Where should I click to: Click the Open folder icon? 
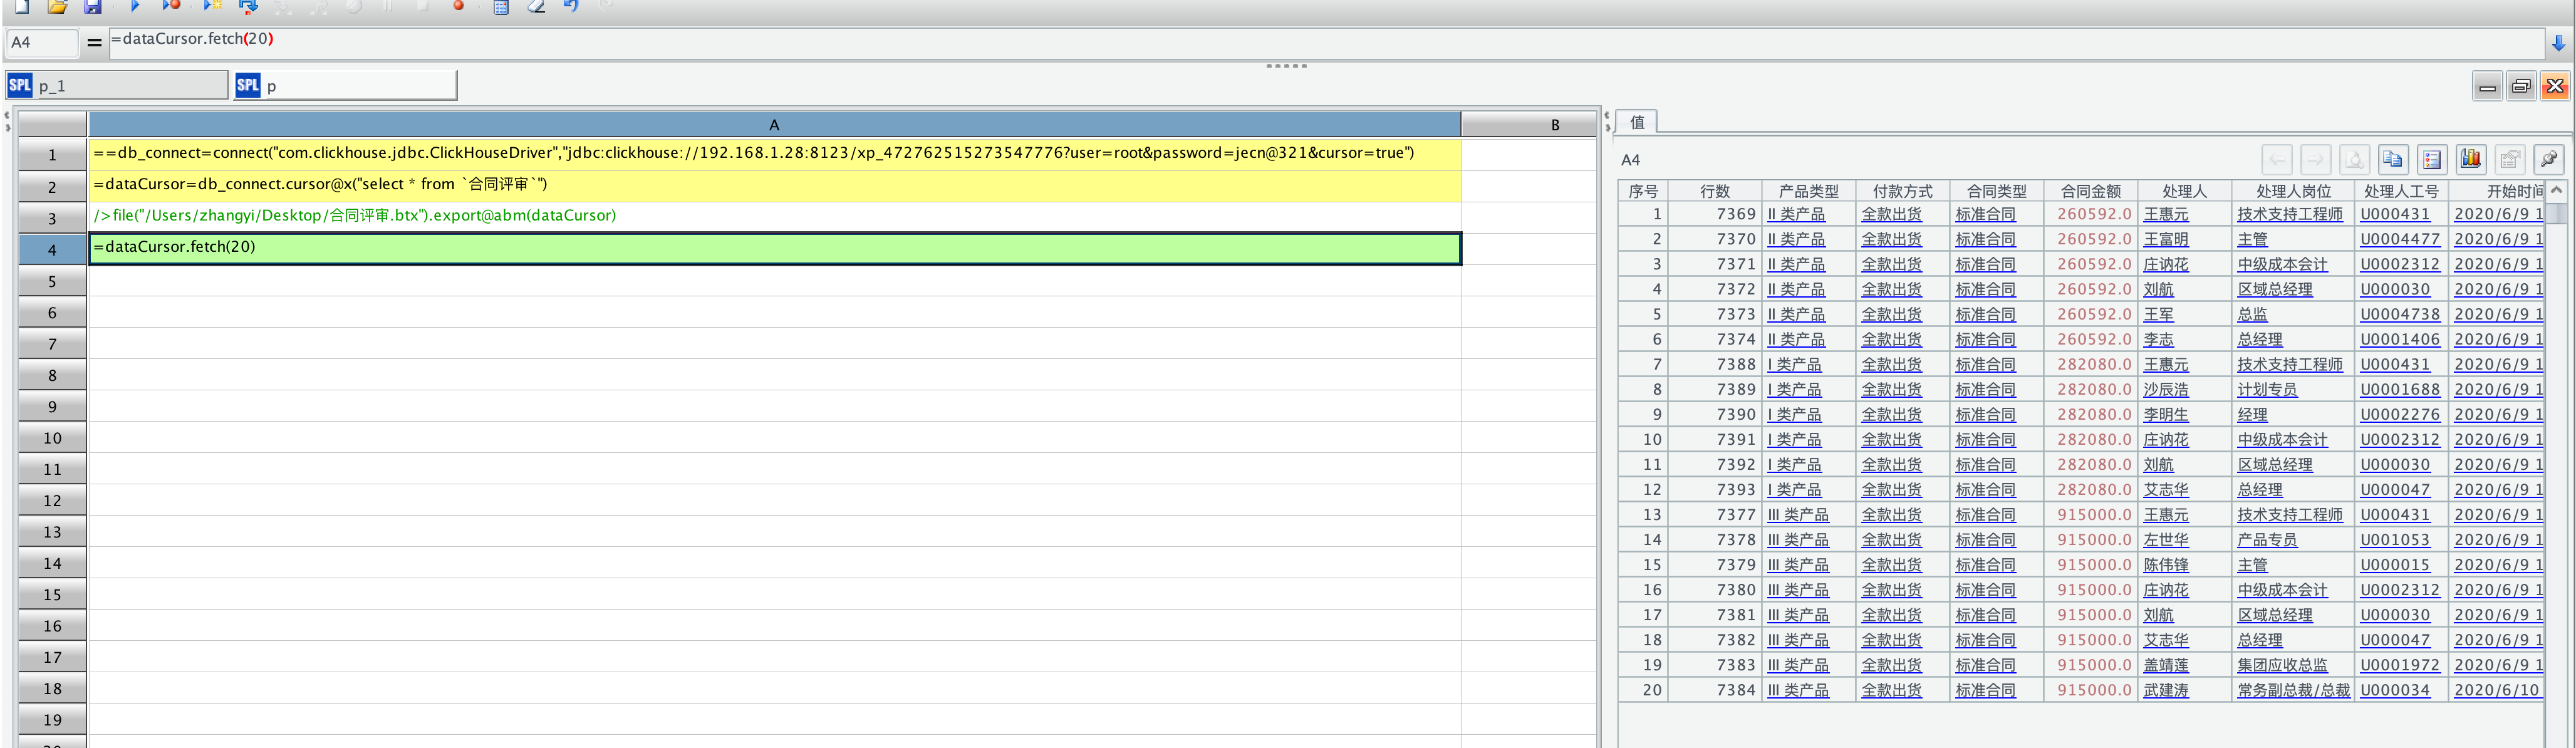[58, 6]
